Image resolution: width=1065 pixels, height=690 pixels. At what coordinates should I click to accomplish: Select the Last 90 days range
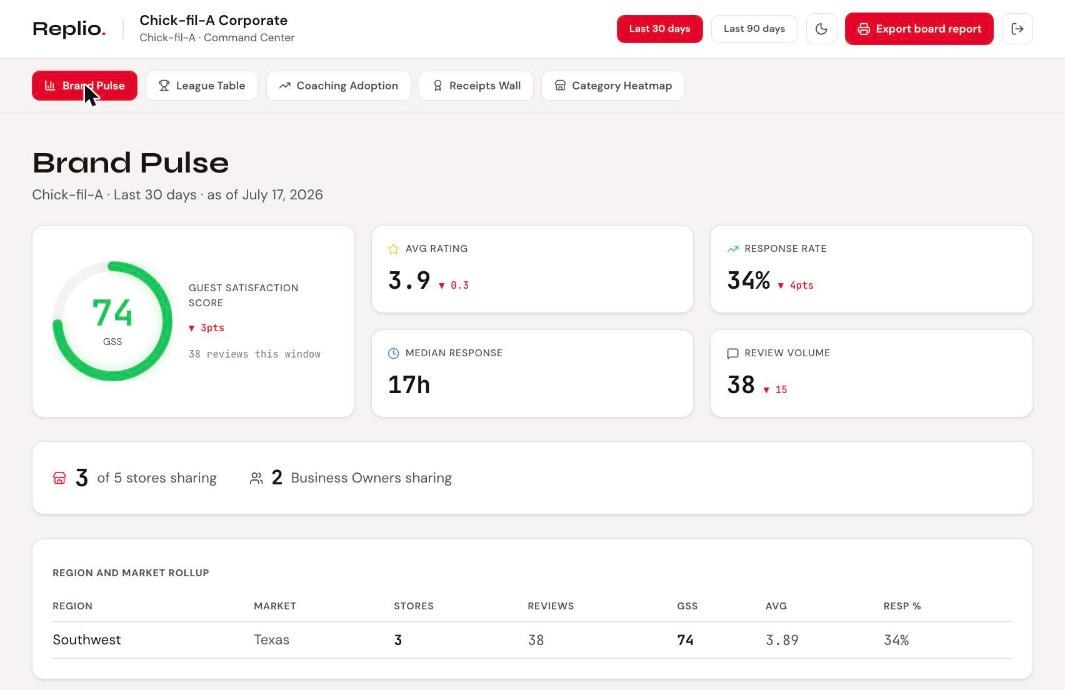click(754, 29)
